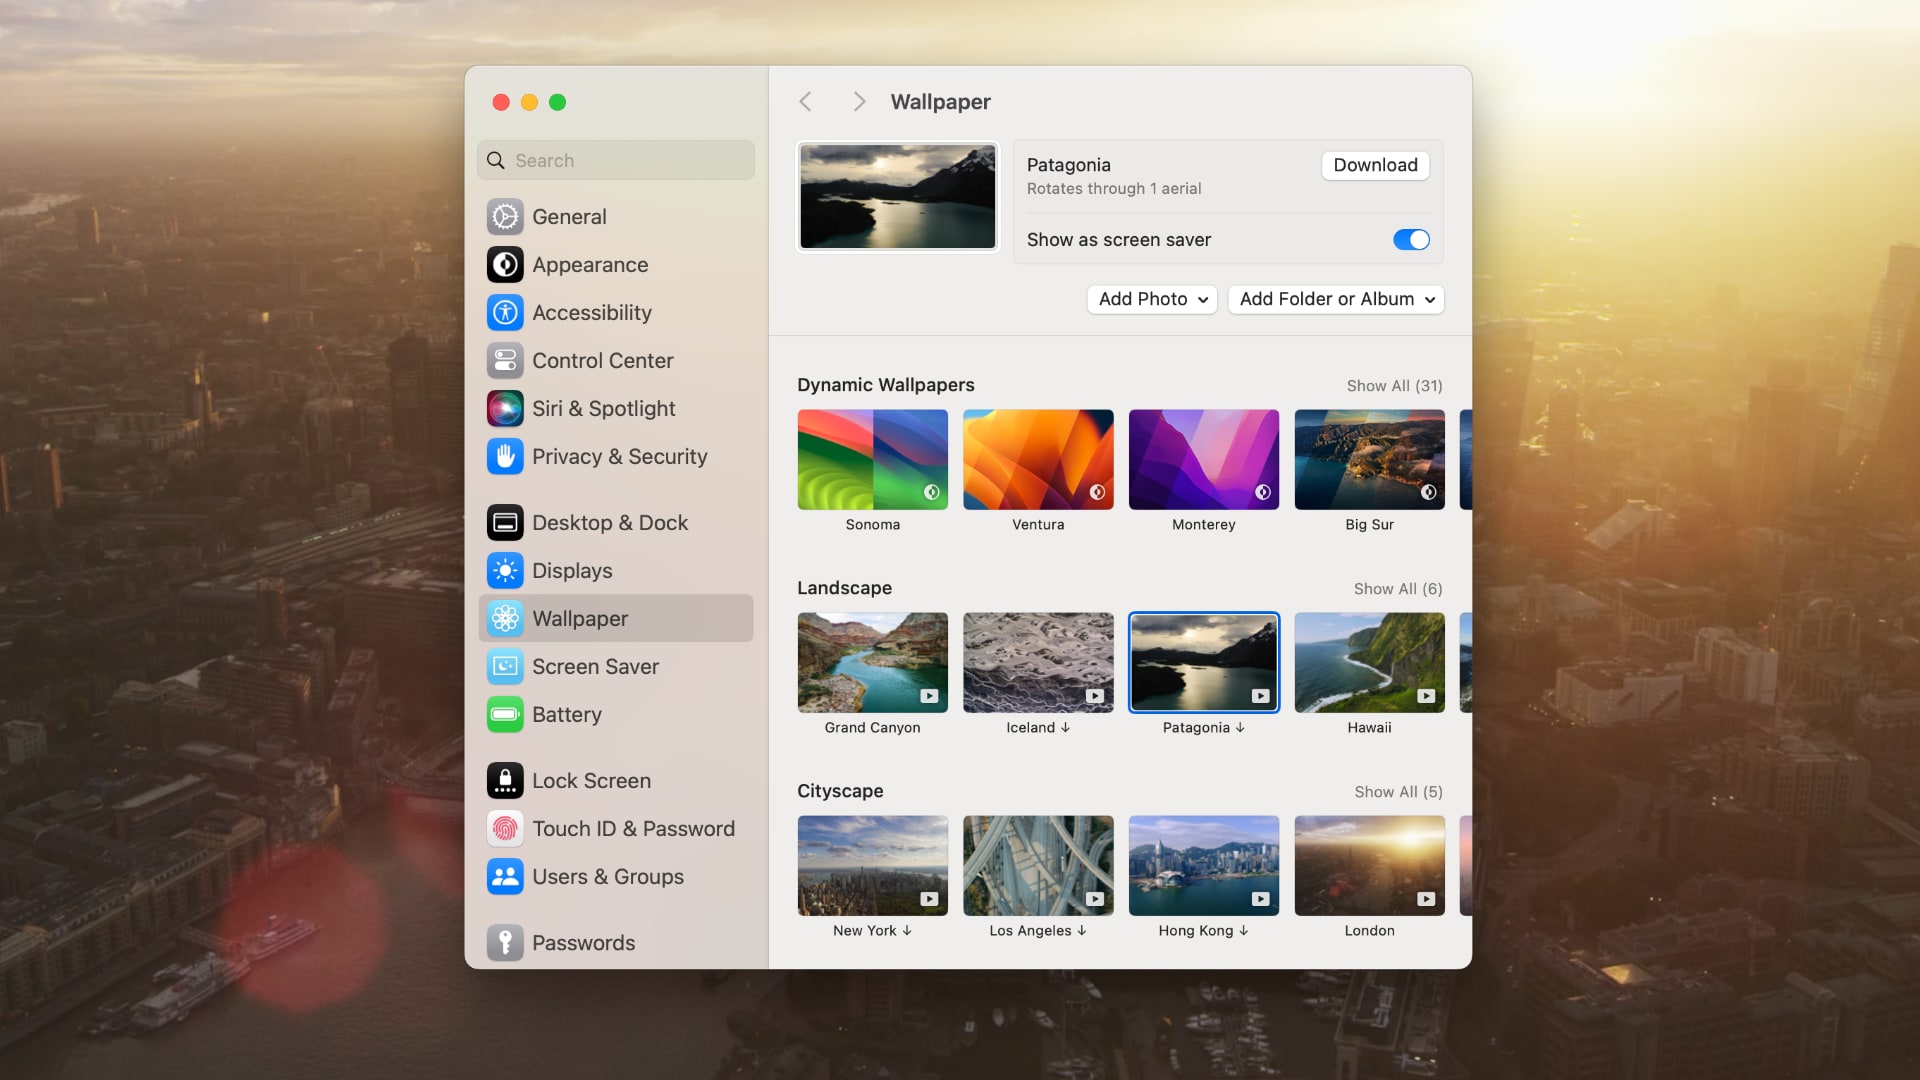Click the Desktop & Dock icon

(x=505, y=523)
